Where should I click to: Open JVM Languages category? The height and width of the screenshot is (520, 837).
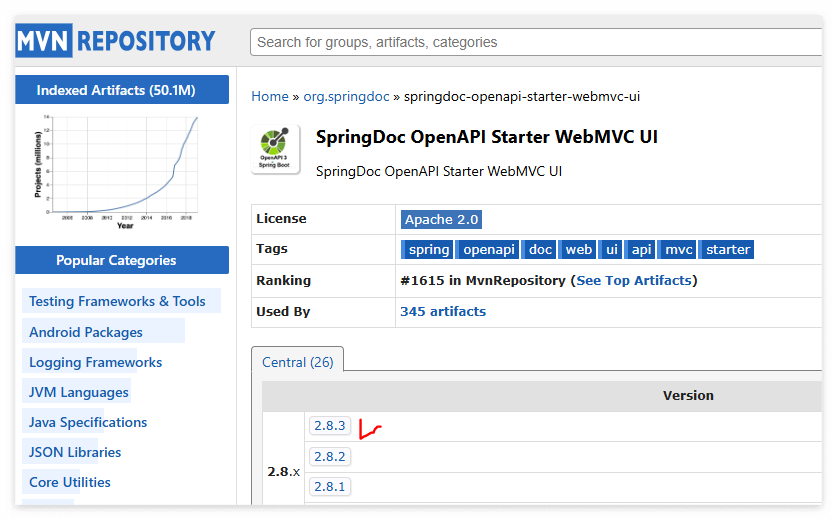[78, 392]
